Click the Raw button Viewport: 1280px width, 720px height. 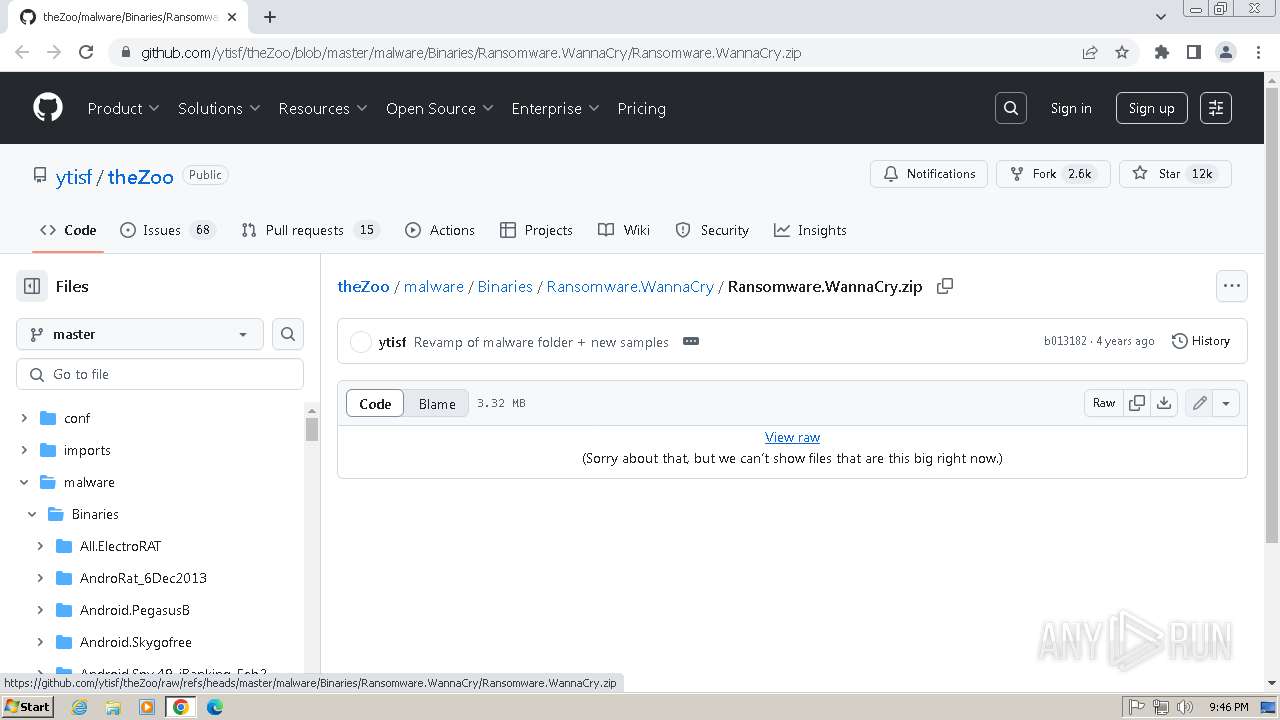1104,403
